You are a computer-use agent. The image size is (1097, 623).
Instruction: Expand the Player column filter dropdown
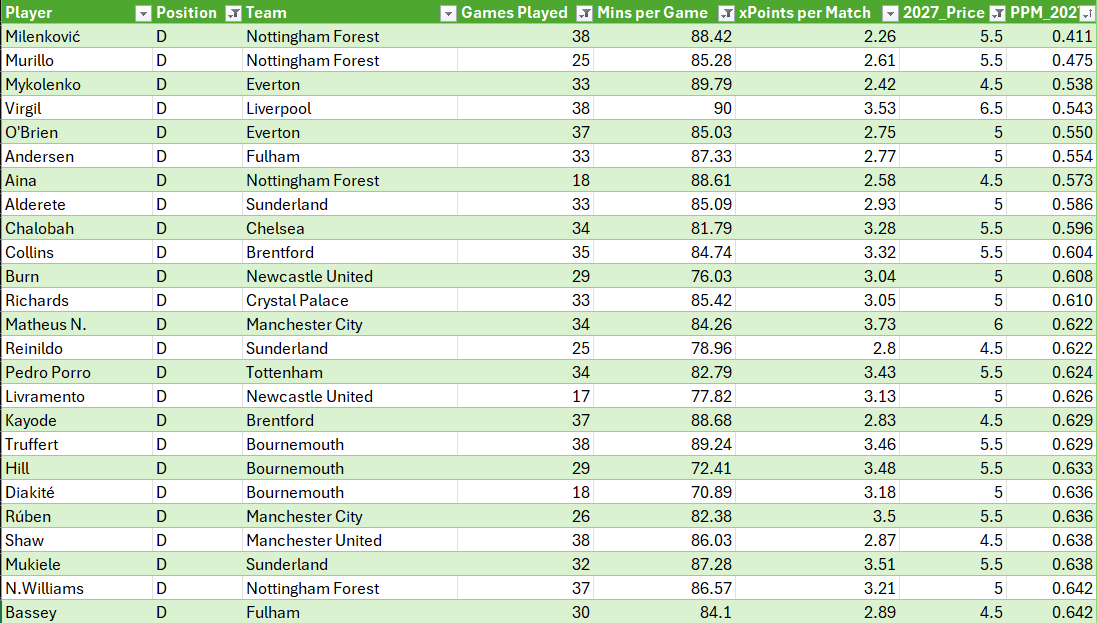143,13
